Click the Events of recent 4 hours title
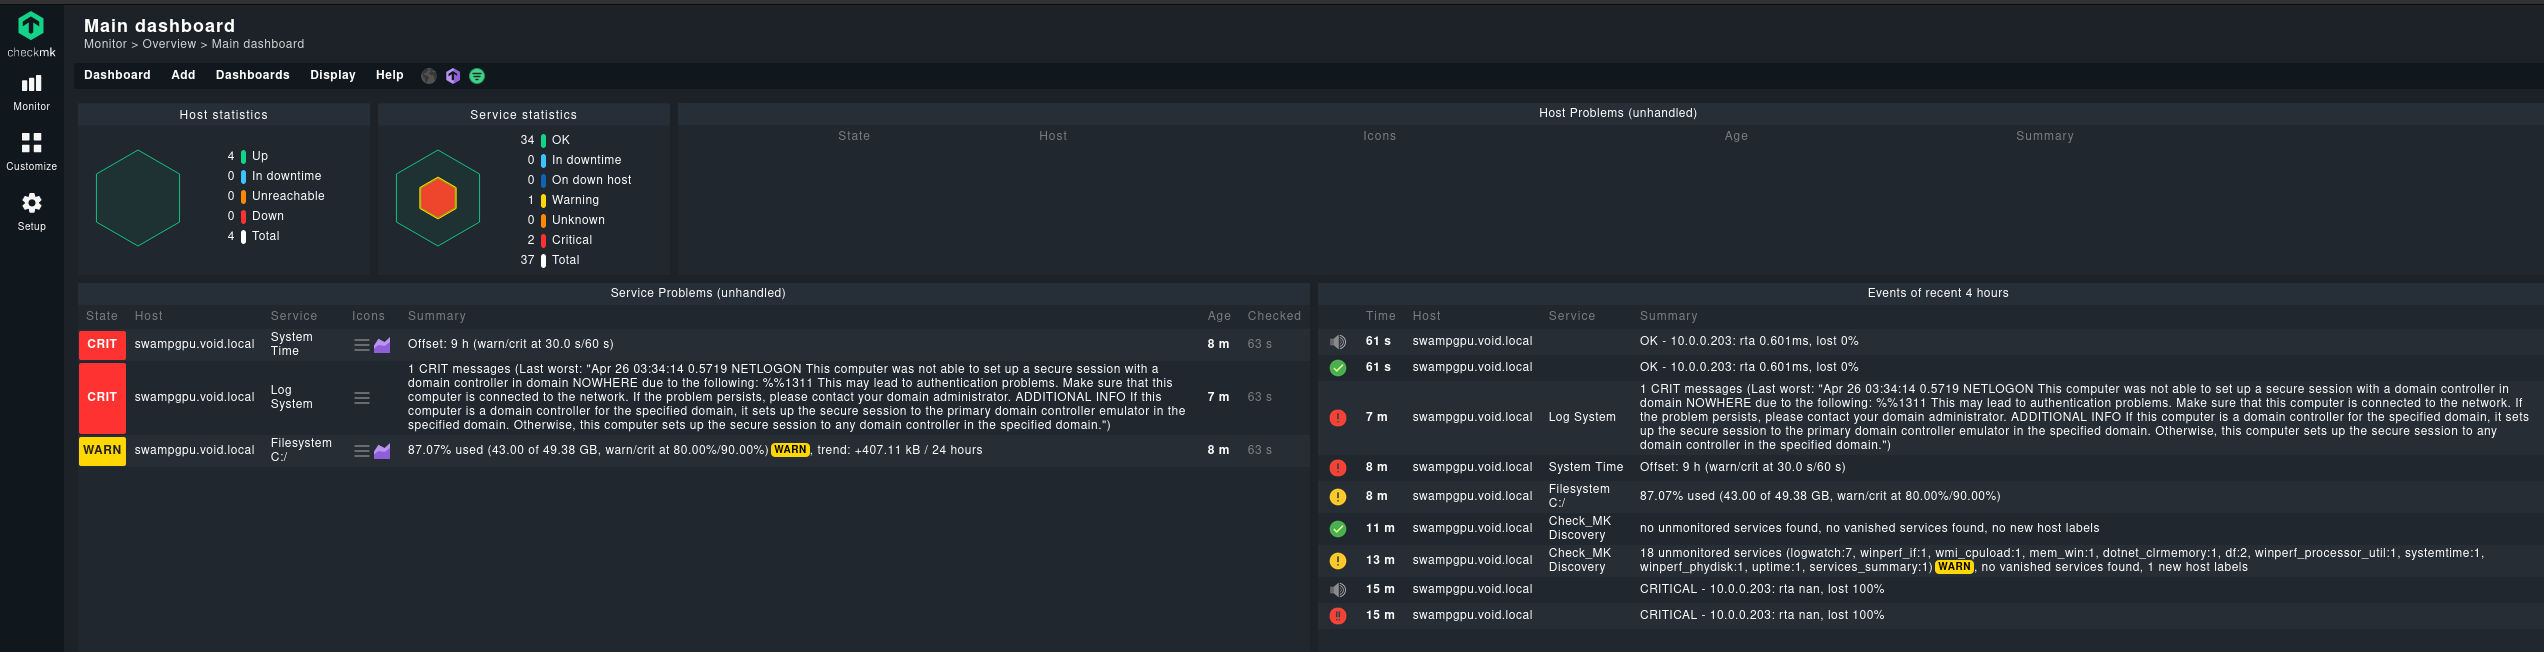 tap(1938, 293)
